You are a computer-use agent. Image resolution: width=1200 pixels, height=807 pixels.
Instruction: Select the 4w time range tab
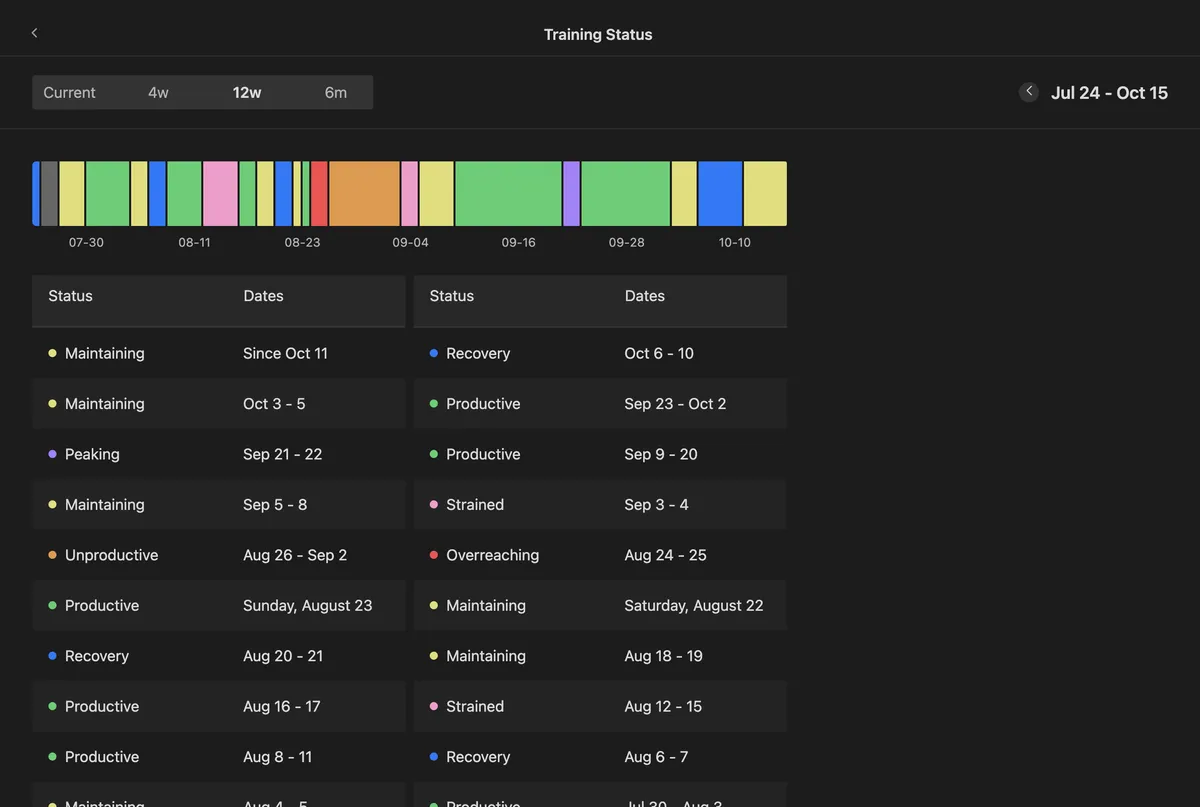coord(158,92)
